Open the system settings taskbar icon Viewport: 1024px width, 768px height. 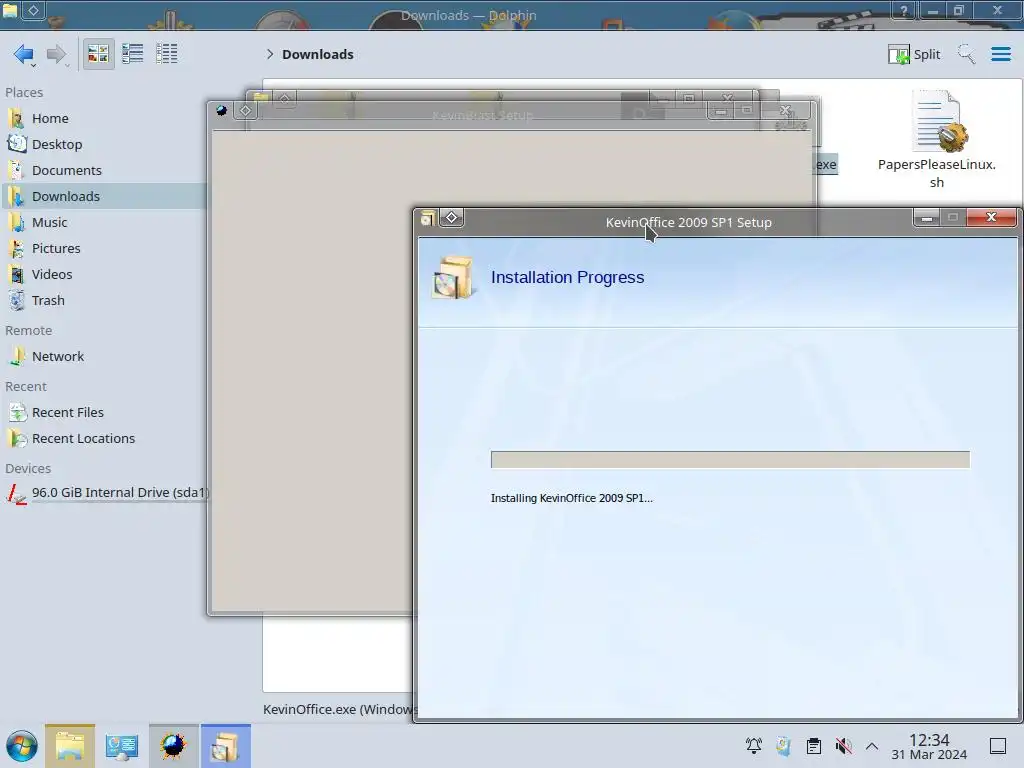point(121,746)
